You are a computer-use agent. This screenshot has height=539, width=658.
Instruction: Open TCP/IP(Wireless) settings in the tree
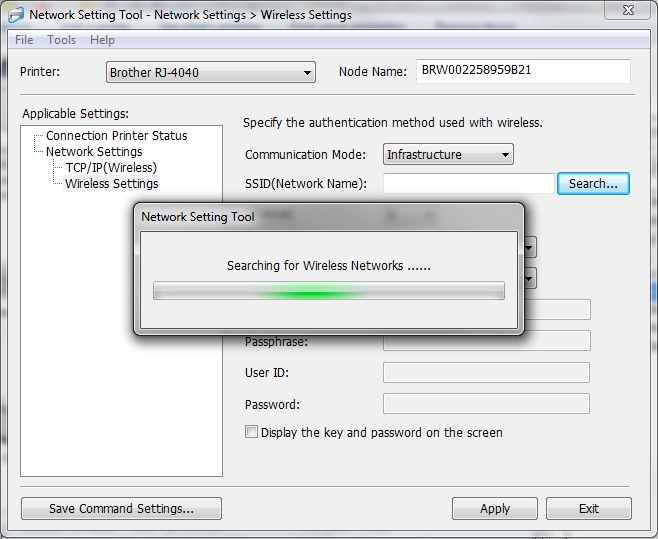click(111, 168)
